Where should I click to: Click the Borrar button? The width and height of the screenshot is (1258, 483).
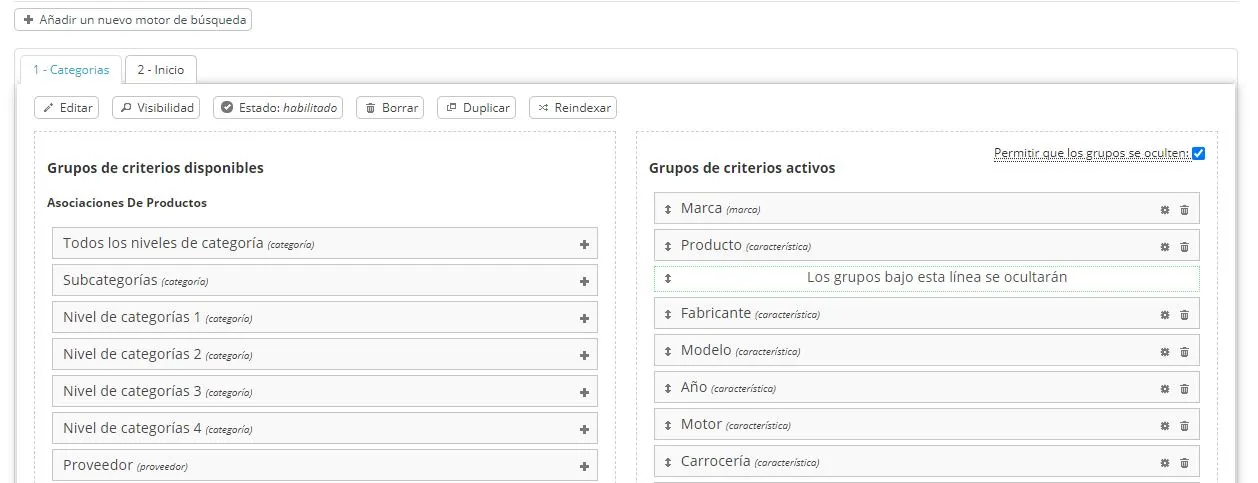tap(390, 108)
